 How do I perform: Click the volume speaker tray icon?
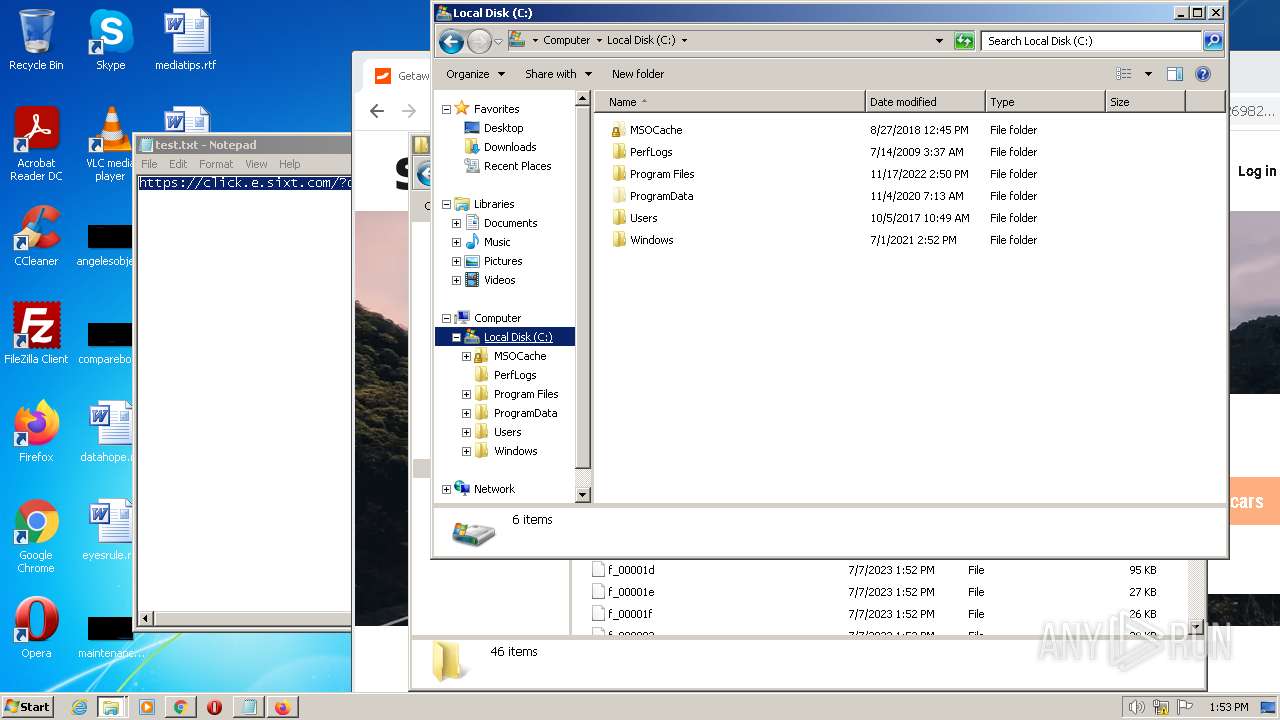pyautogui.click(x=1136, y=707)
